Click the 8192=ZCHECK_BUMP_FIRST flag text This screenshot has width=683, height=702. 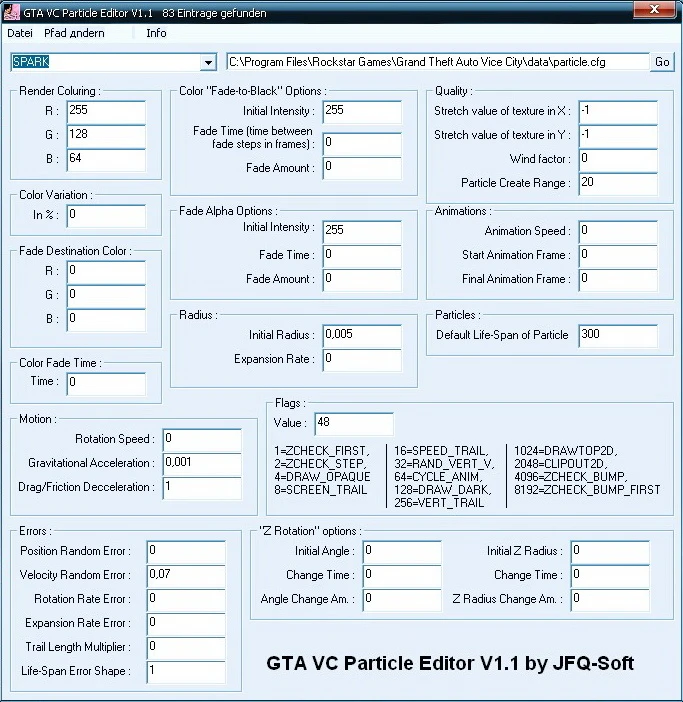point(587,490)
